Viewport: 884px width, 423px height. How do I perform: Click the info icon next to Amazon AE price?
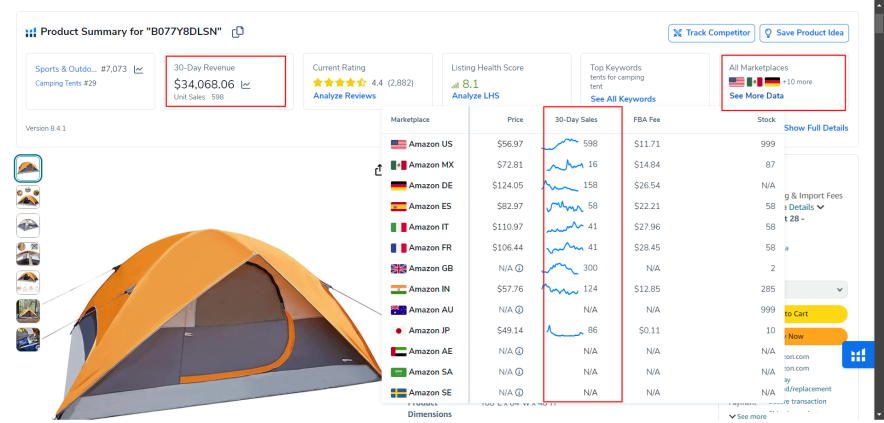point(519,351)
